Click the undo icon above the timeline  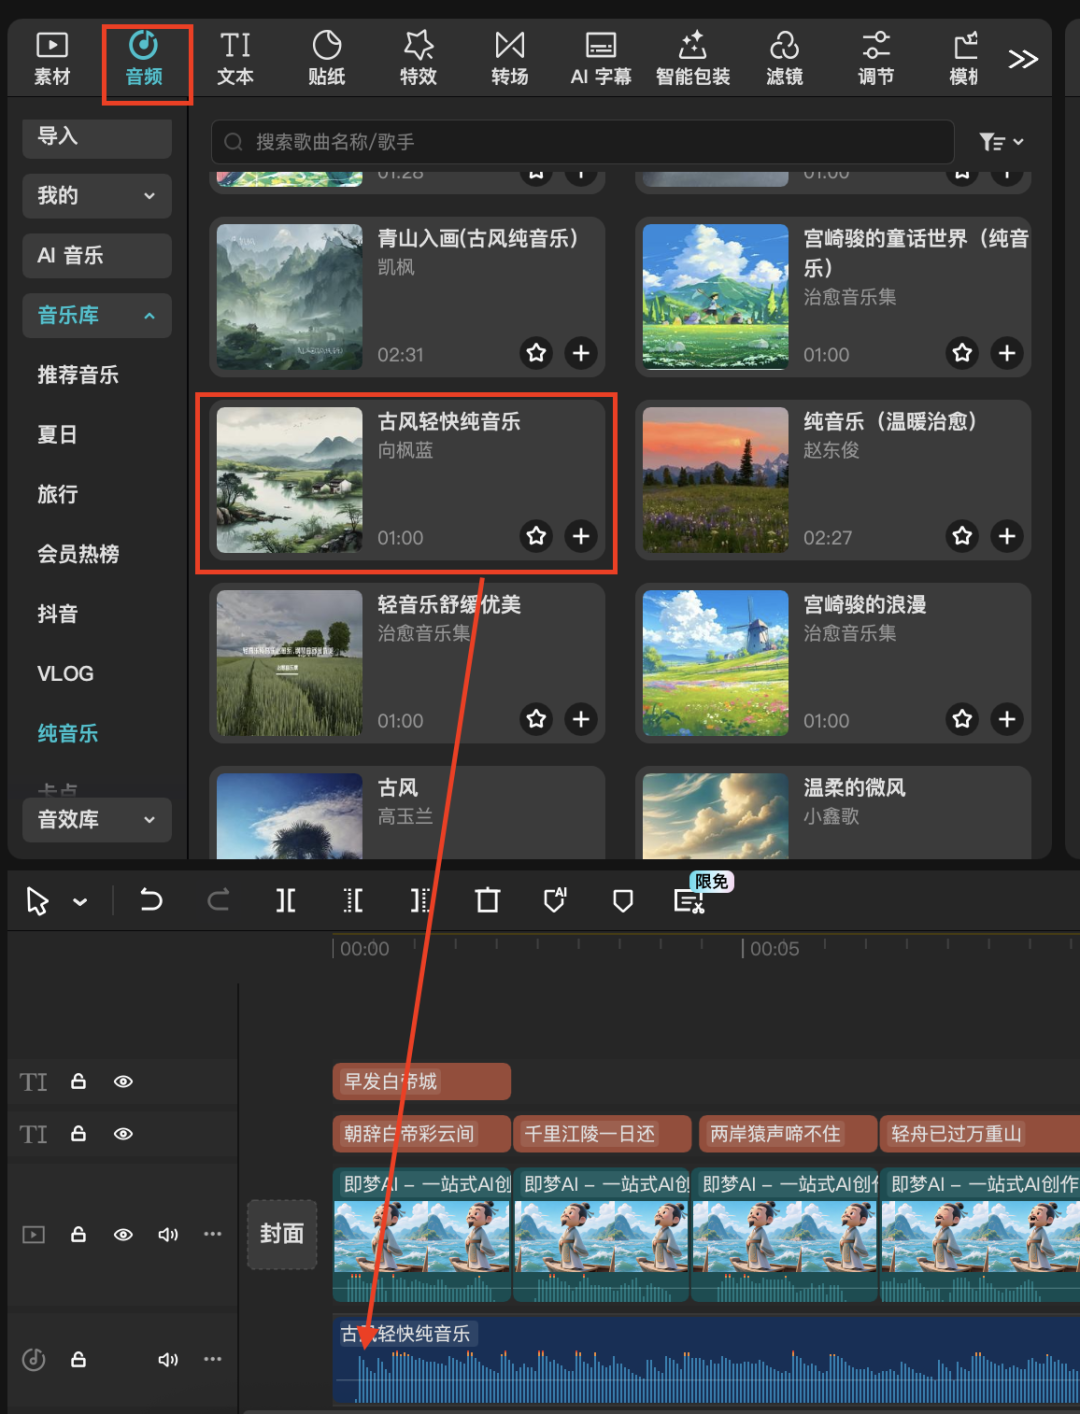pyautogui.click(x=151, y=900)
